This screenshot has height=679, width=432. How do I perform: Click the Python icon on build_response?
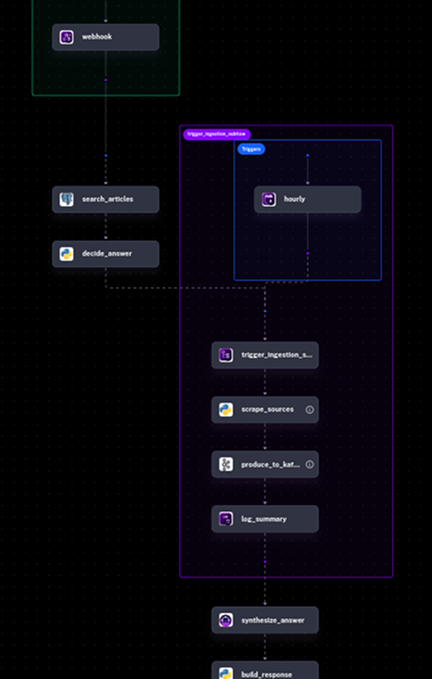[x=226, y=673]
